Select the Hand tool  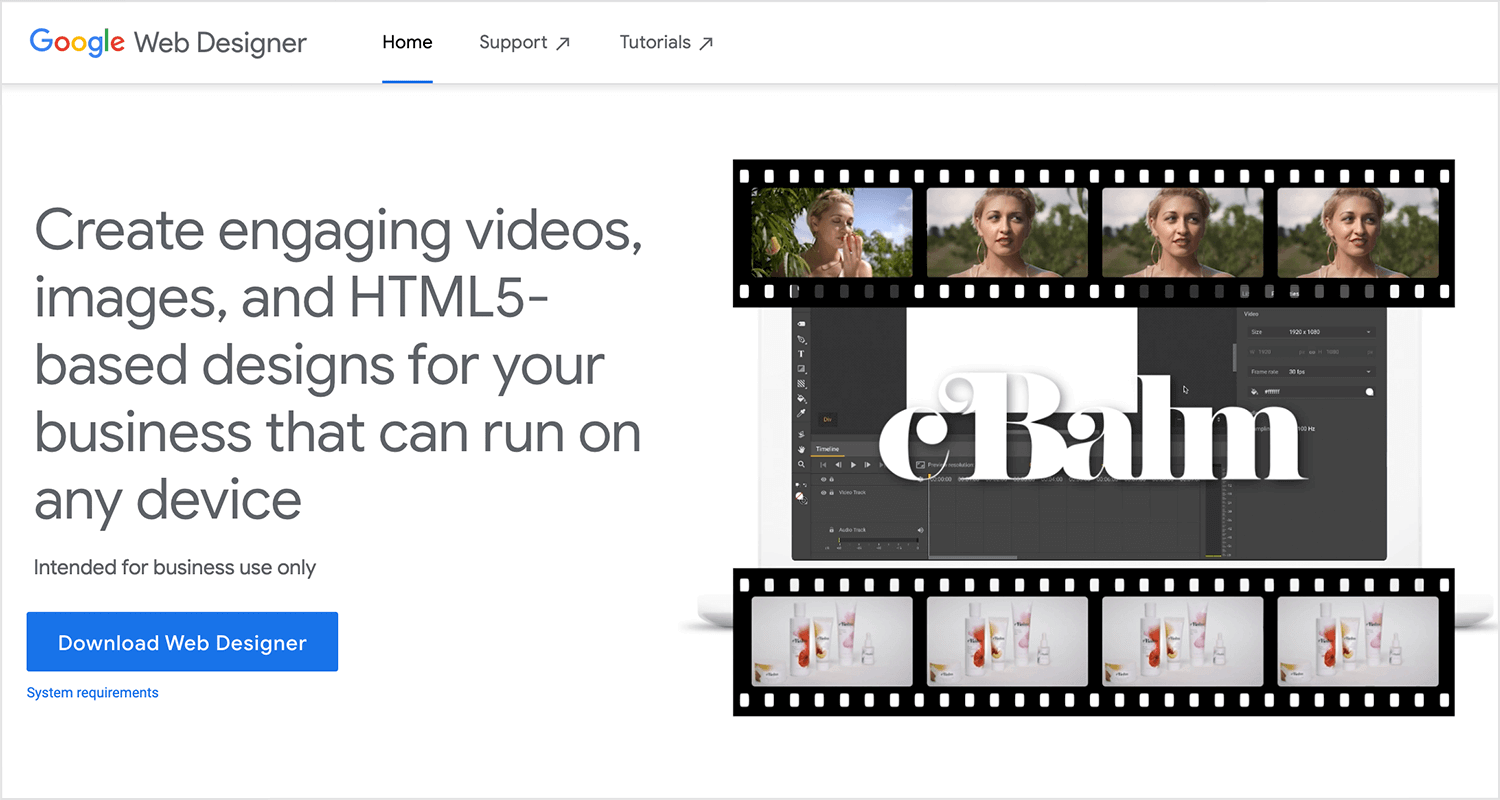click(x=801, y=449)
